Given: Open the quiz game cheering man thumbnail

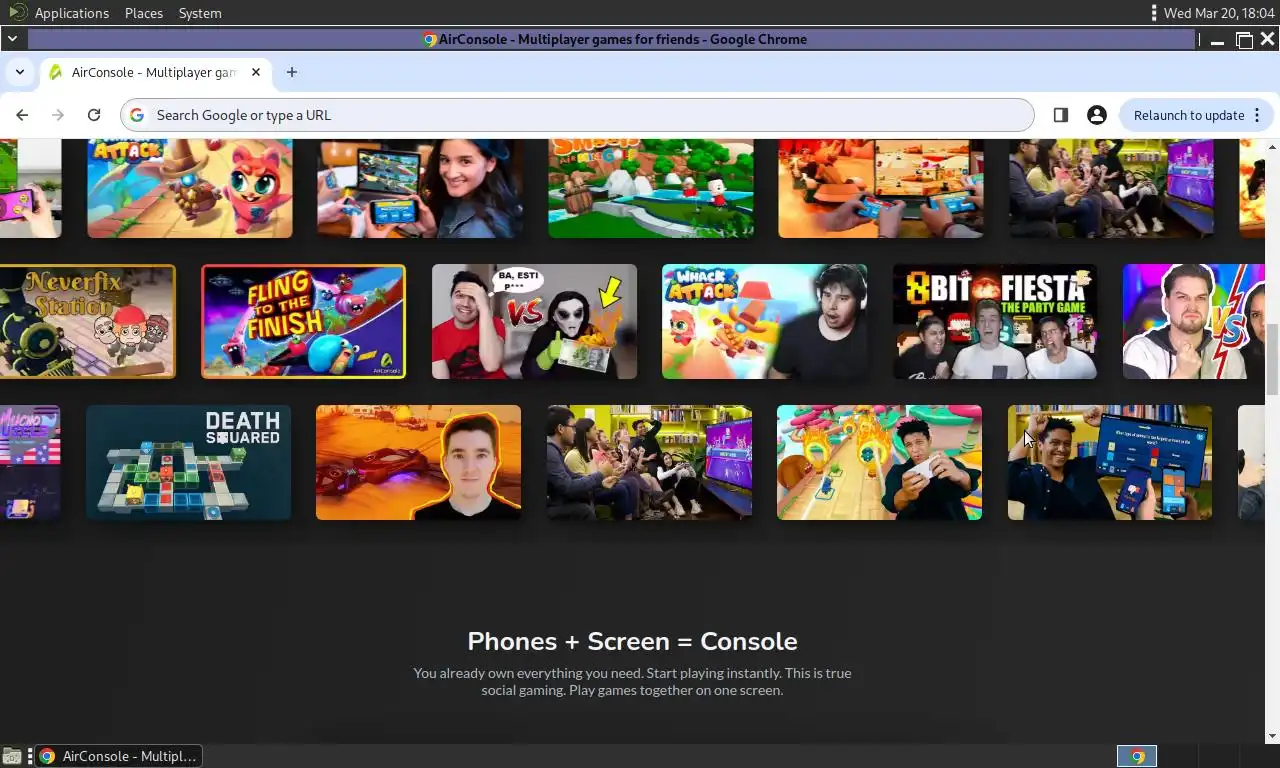Looking at the screenshot, I should coord(1110,462).
